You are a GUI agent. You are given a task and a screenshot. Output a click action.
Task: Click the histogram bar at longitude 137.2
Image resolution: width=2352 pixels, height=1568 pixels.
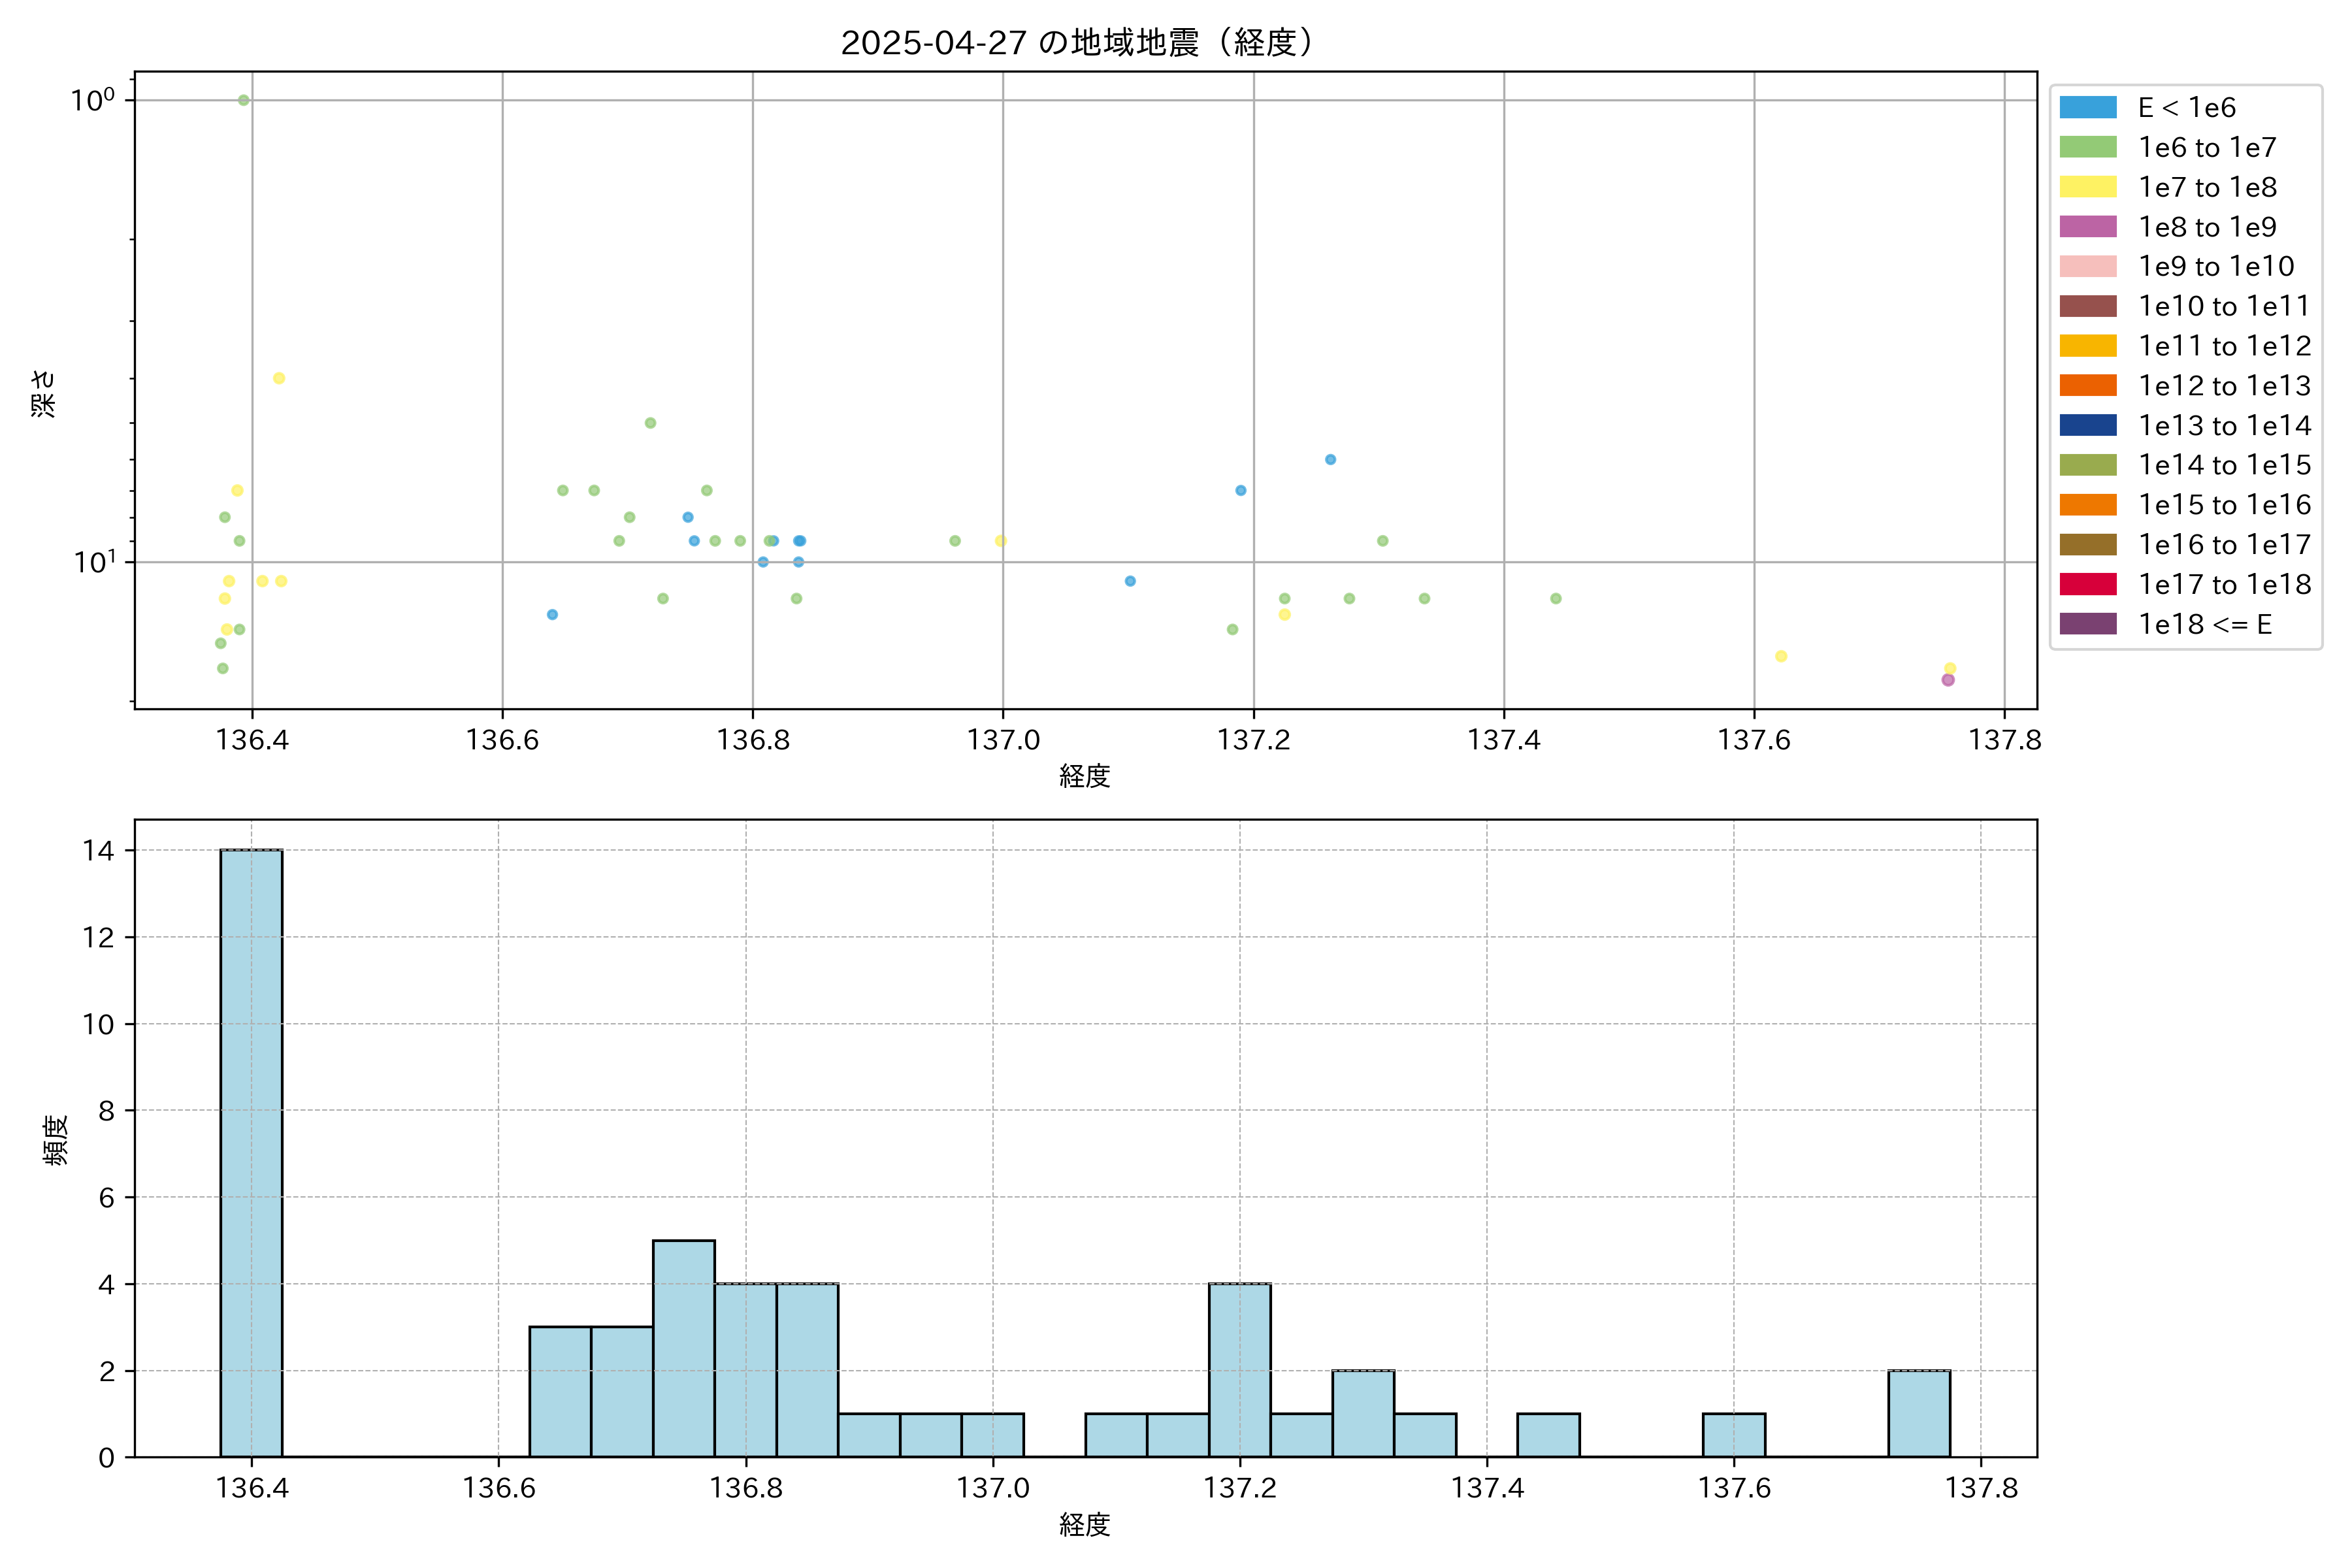[1239, 1370]
